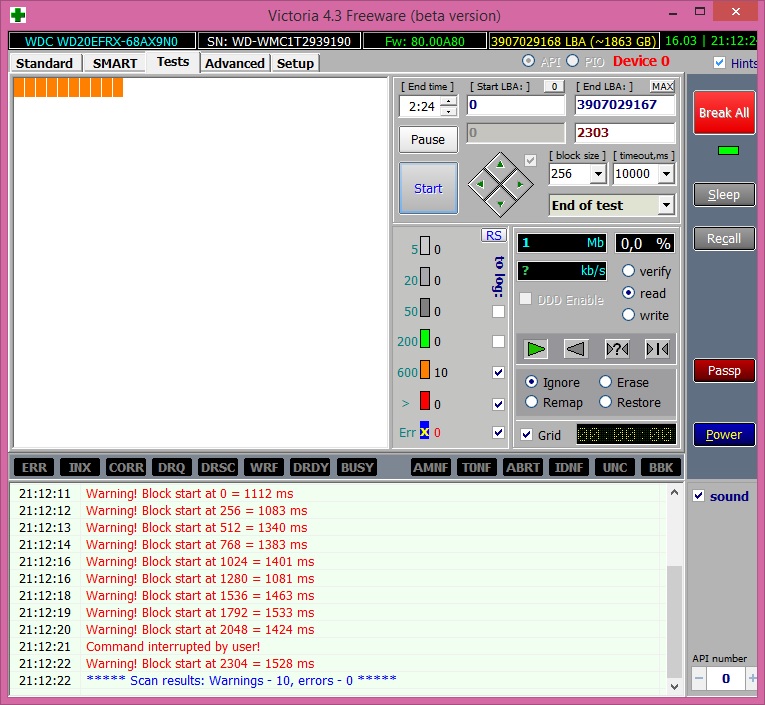Select the verify scan mode
The width and height of the screenshot is (765, 705).
click(x=647, y=271)
